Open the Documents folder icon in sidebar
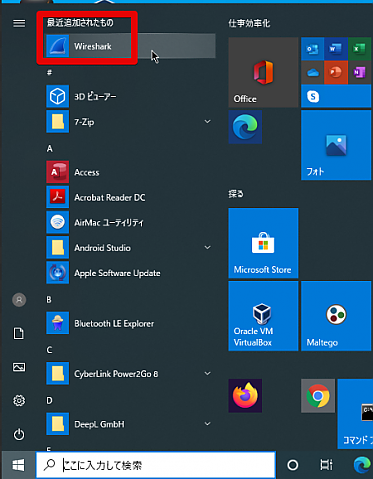The height and width of the screenshot is (479, 373). coord(19,333)
